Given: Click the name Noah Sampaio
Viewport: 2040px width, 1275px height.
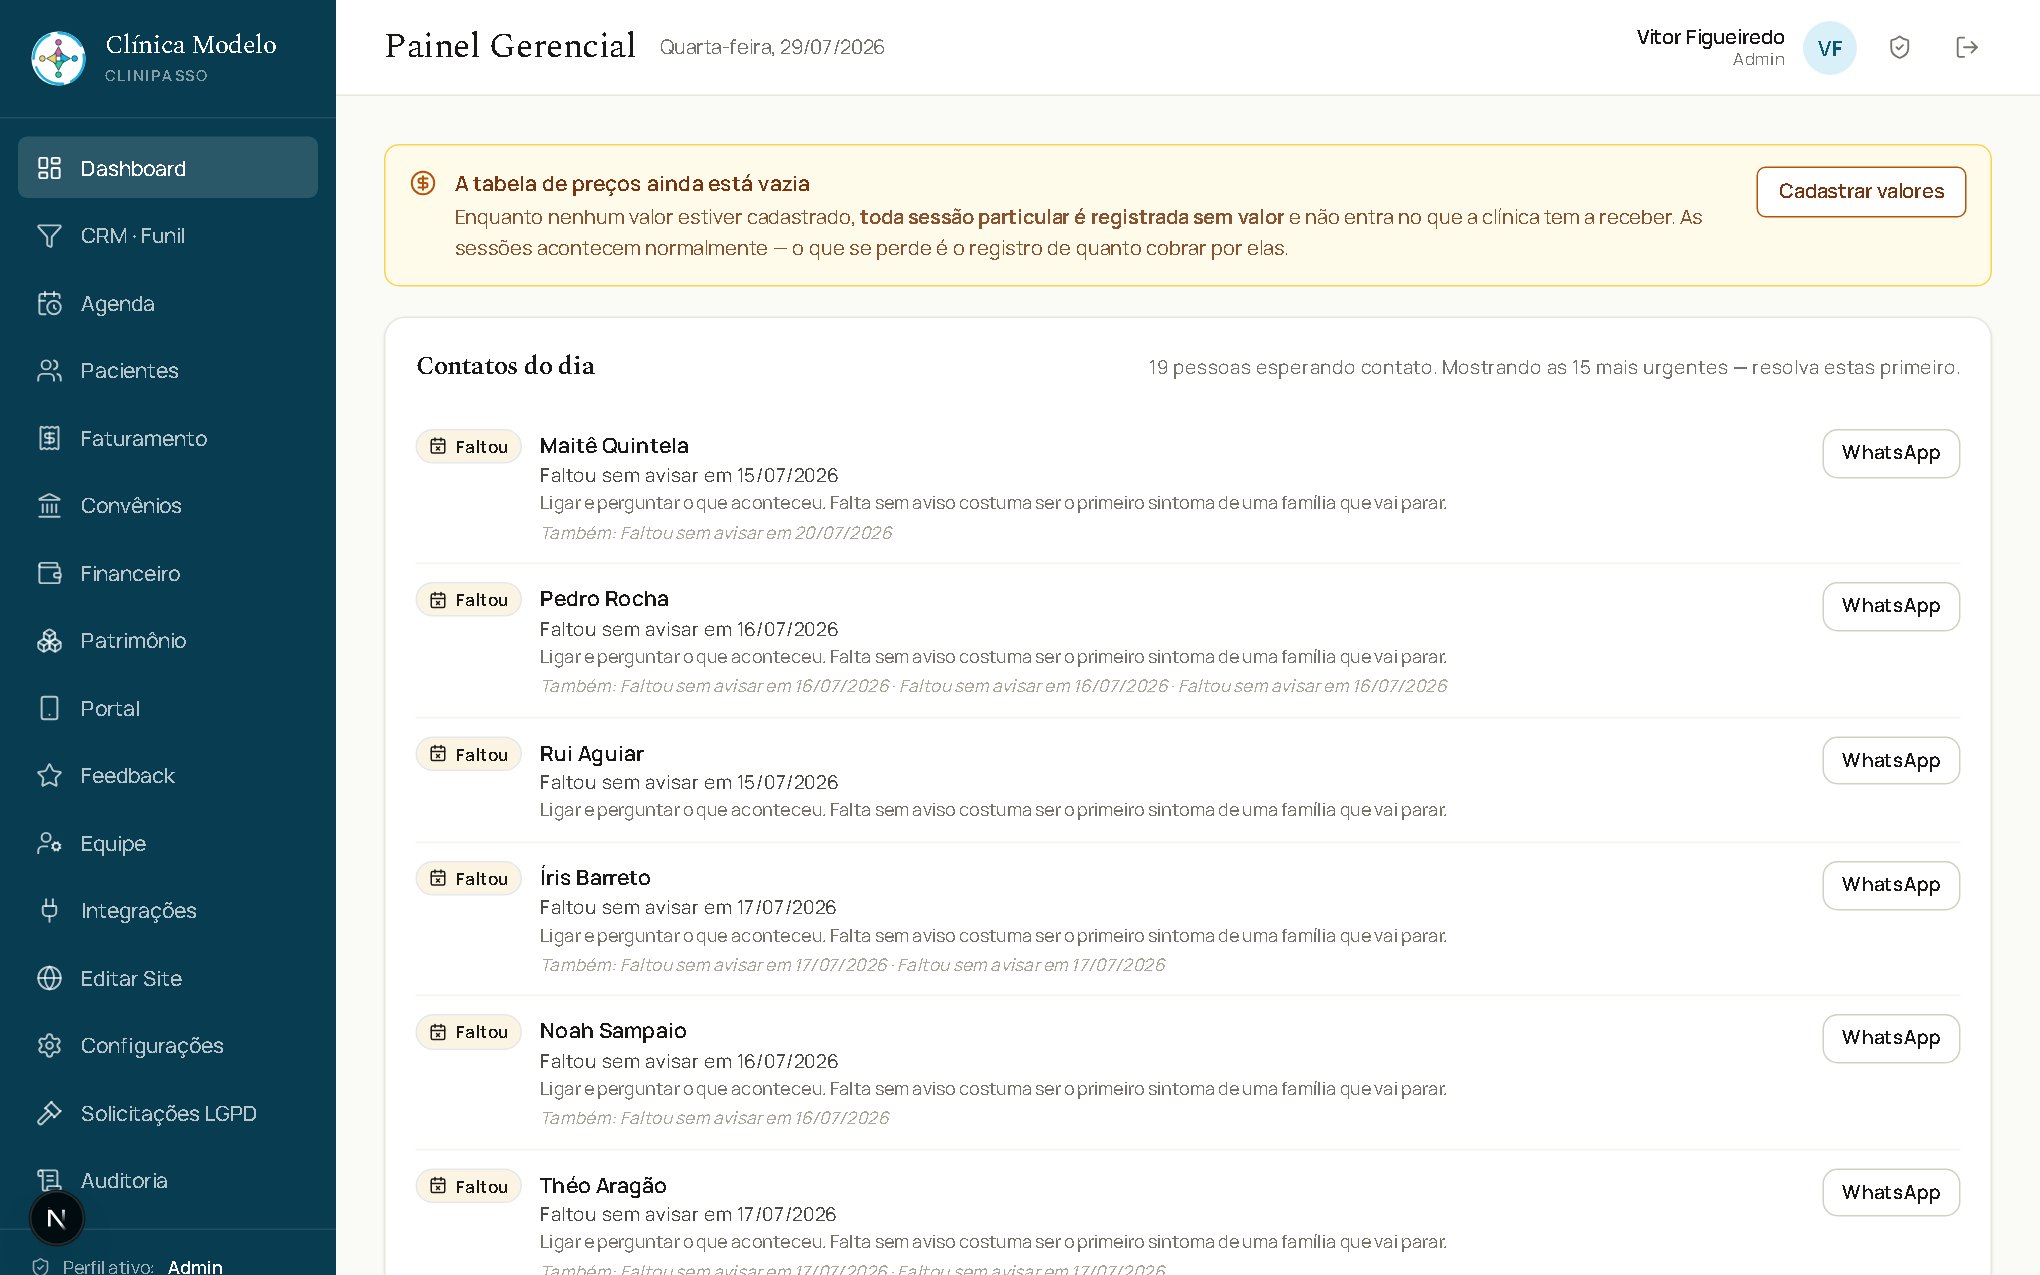Looking at the screenshot, I should pyautogui.click(x=613, y=1031).
